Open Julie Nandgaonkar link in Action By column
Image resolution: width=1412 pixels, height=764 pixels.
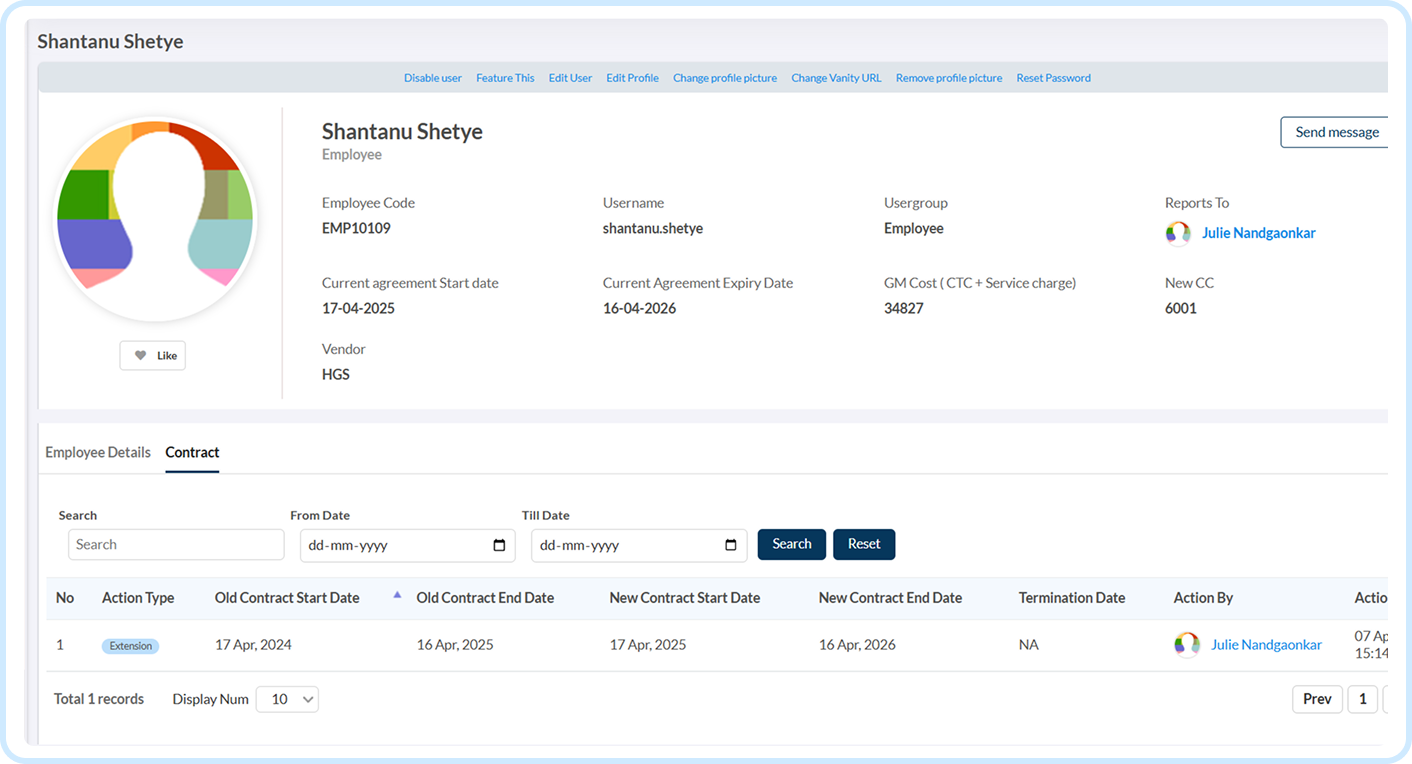point(1266,645)
